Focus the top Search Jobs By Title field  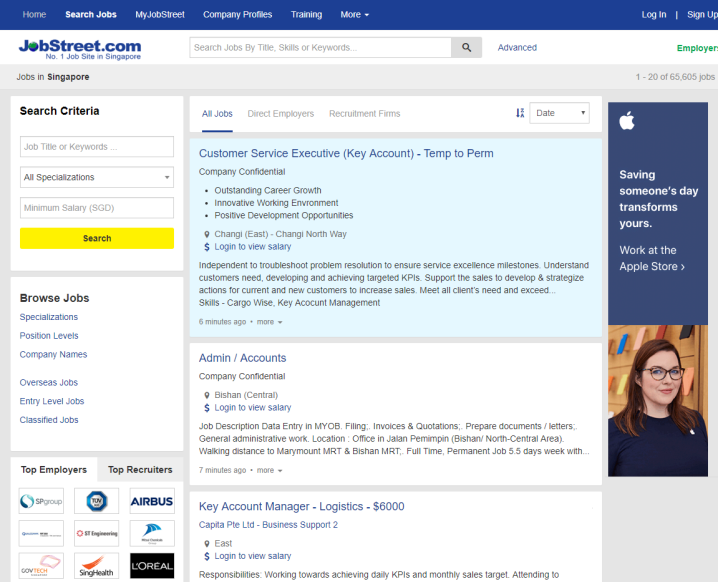320,48
